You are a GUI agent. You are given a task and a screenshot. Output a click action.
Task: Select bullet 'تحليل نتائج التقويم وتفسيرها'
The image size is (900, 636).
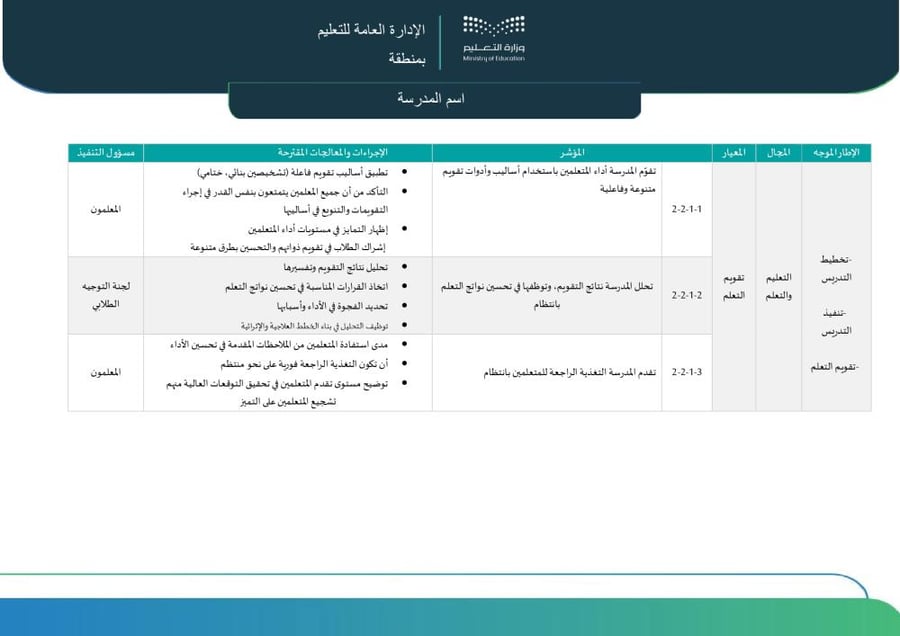tap(336, 267)
